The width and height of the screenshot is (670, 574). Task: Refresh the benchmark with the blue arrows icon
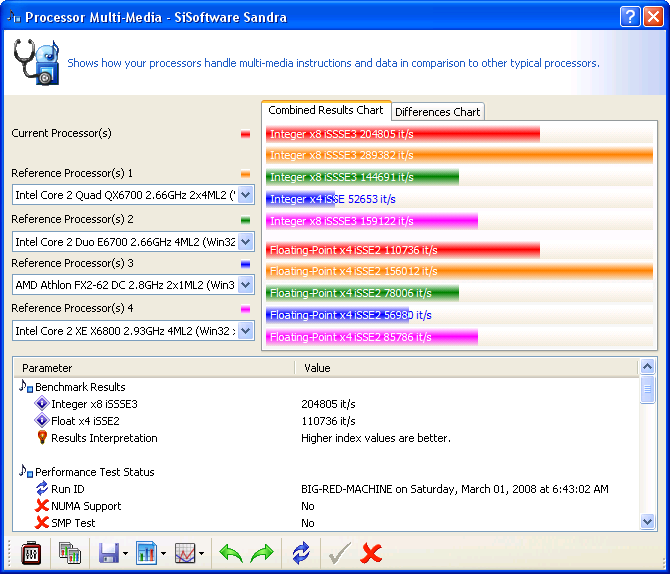tap(301, 553)
